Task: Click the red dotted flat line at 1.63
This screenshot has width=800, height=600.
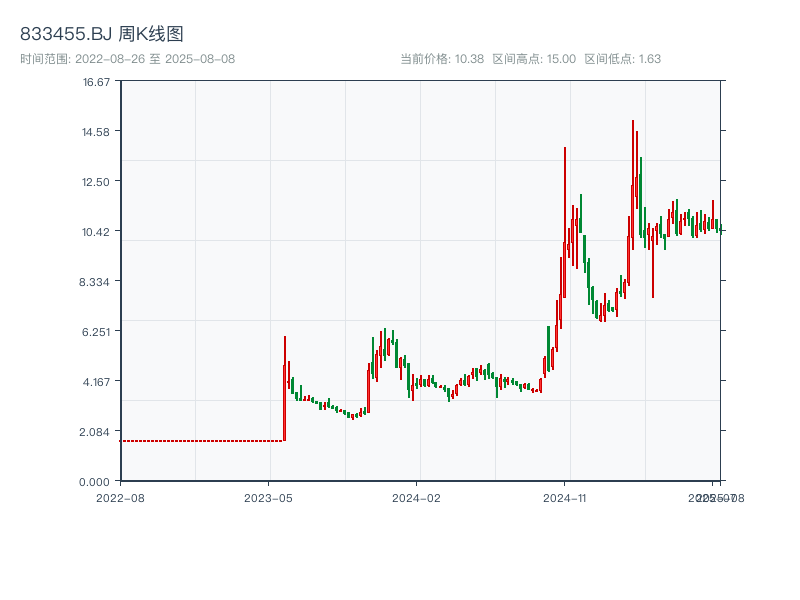Action: (x=202, y=441)
